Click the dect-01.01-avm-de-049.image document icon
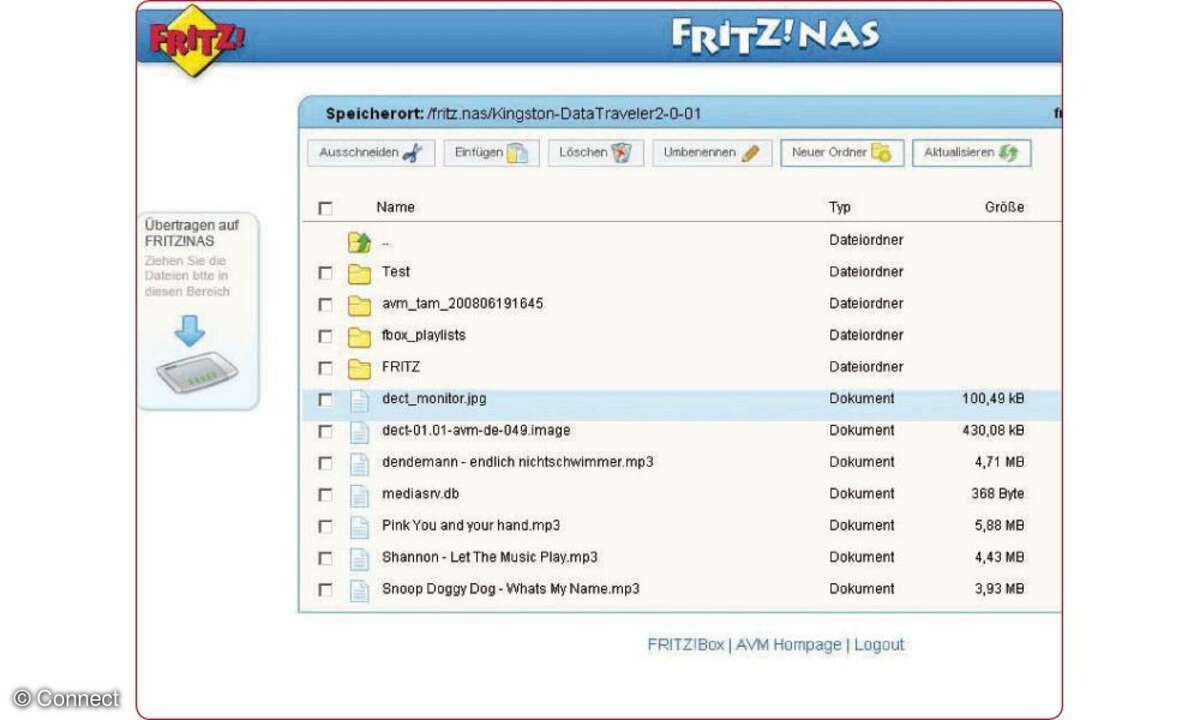 pyautogui.click(x=359, y=432)
